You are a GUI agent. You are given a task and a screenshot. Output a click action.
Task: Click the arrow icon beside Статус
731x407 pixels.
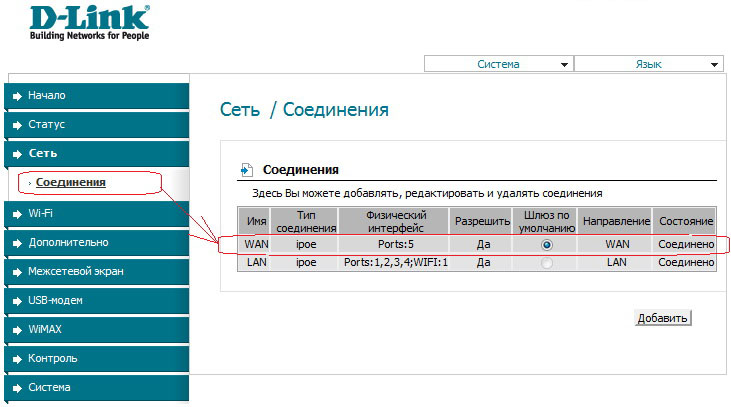(x=17, y=125)
